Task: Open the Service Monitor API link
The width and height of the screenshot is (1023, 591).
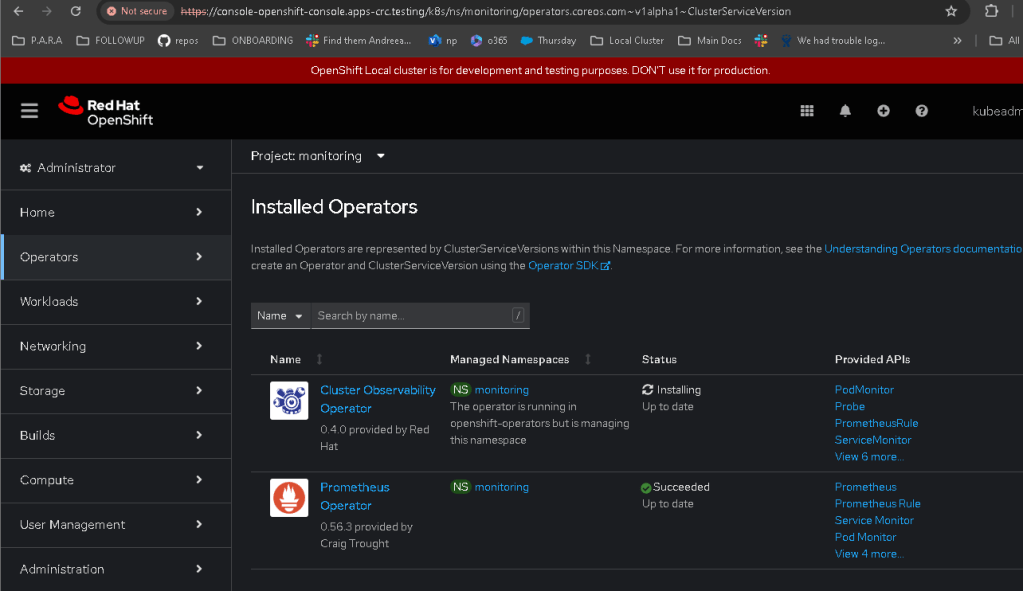Action: tap(874, 520)
